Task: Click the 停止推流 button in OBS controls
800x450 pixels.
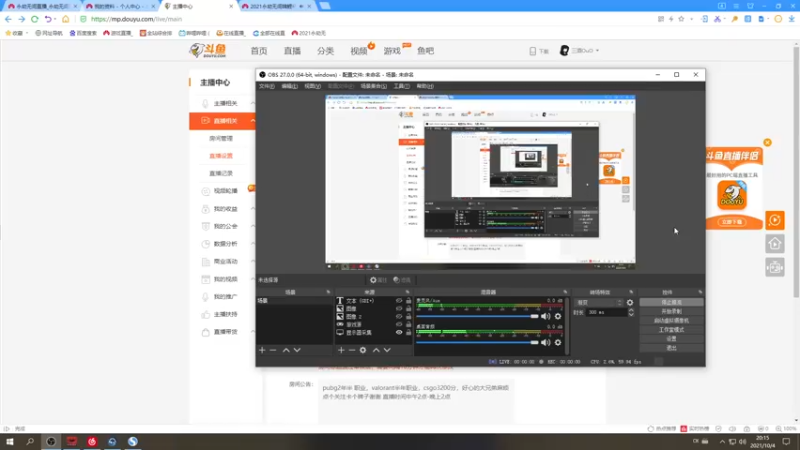Action: coord(671,302)
